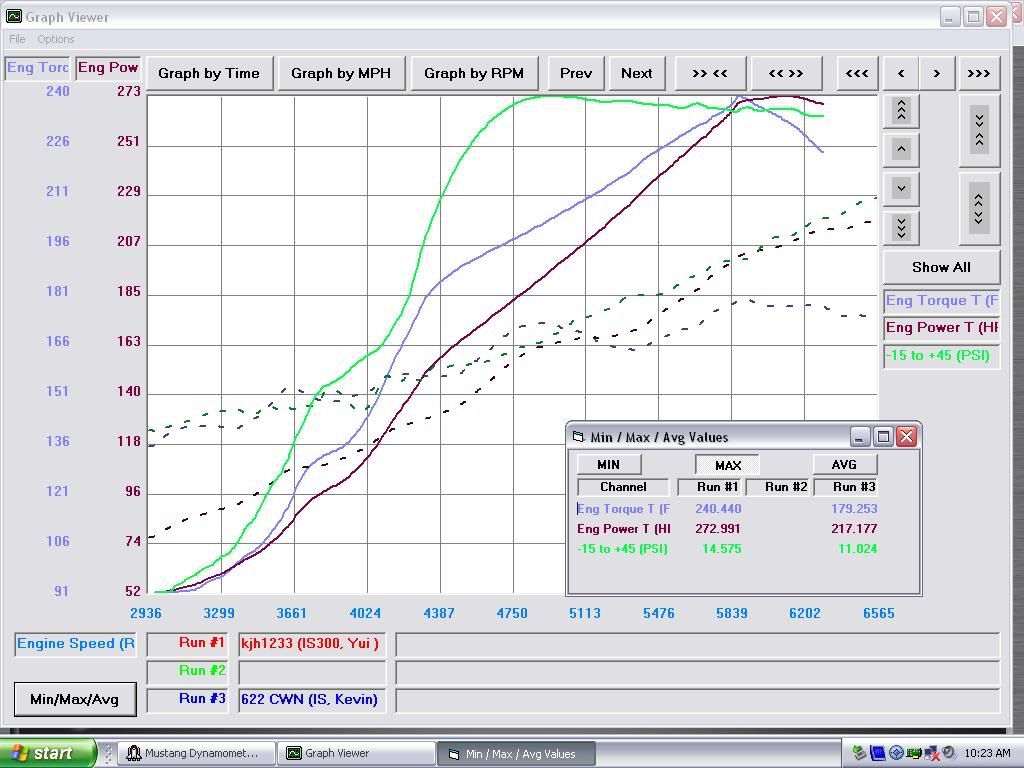Screen dimensions: 1024x768
Task: Click the Show All button
Action: (941, 267)
